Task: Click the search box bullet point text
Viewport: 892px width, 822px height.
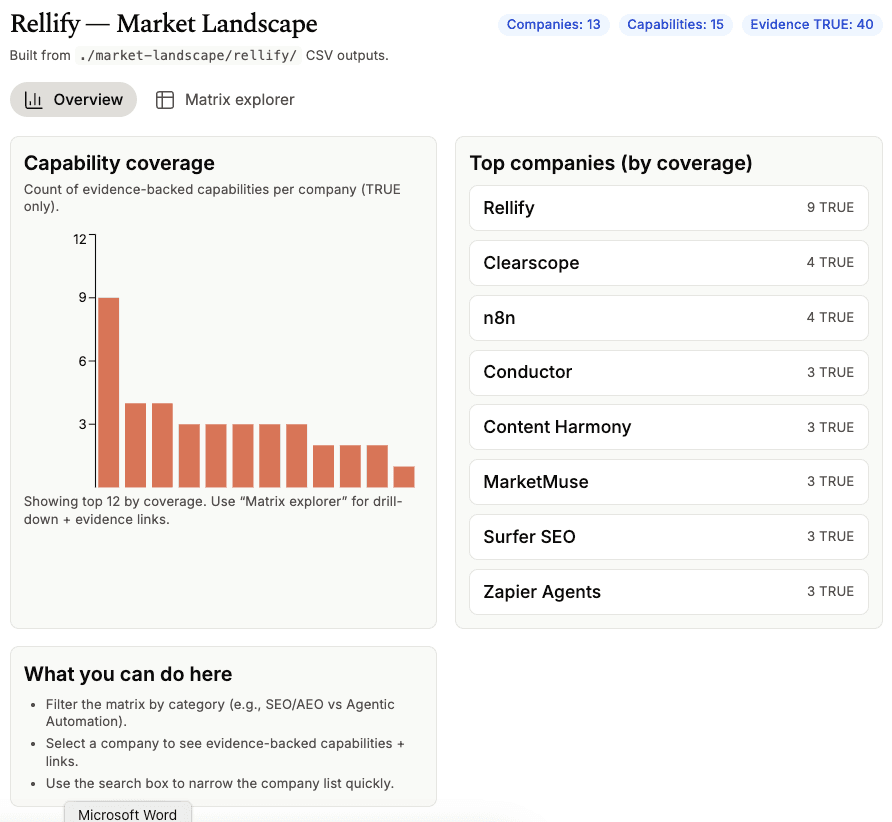Action: [220, 783]
